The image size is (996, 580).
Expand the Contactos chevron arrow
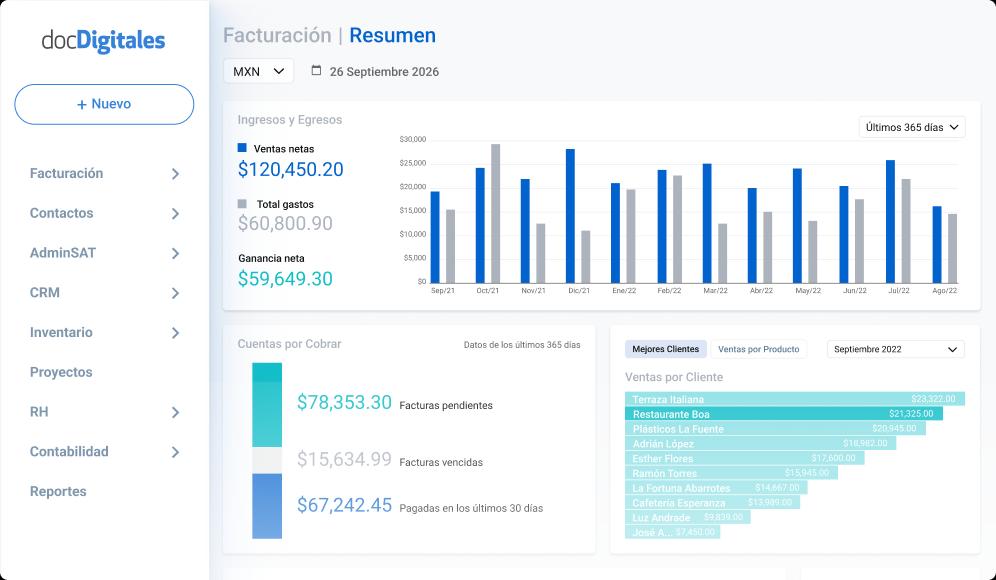click(x=175, y=214)
